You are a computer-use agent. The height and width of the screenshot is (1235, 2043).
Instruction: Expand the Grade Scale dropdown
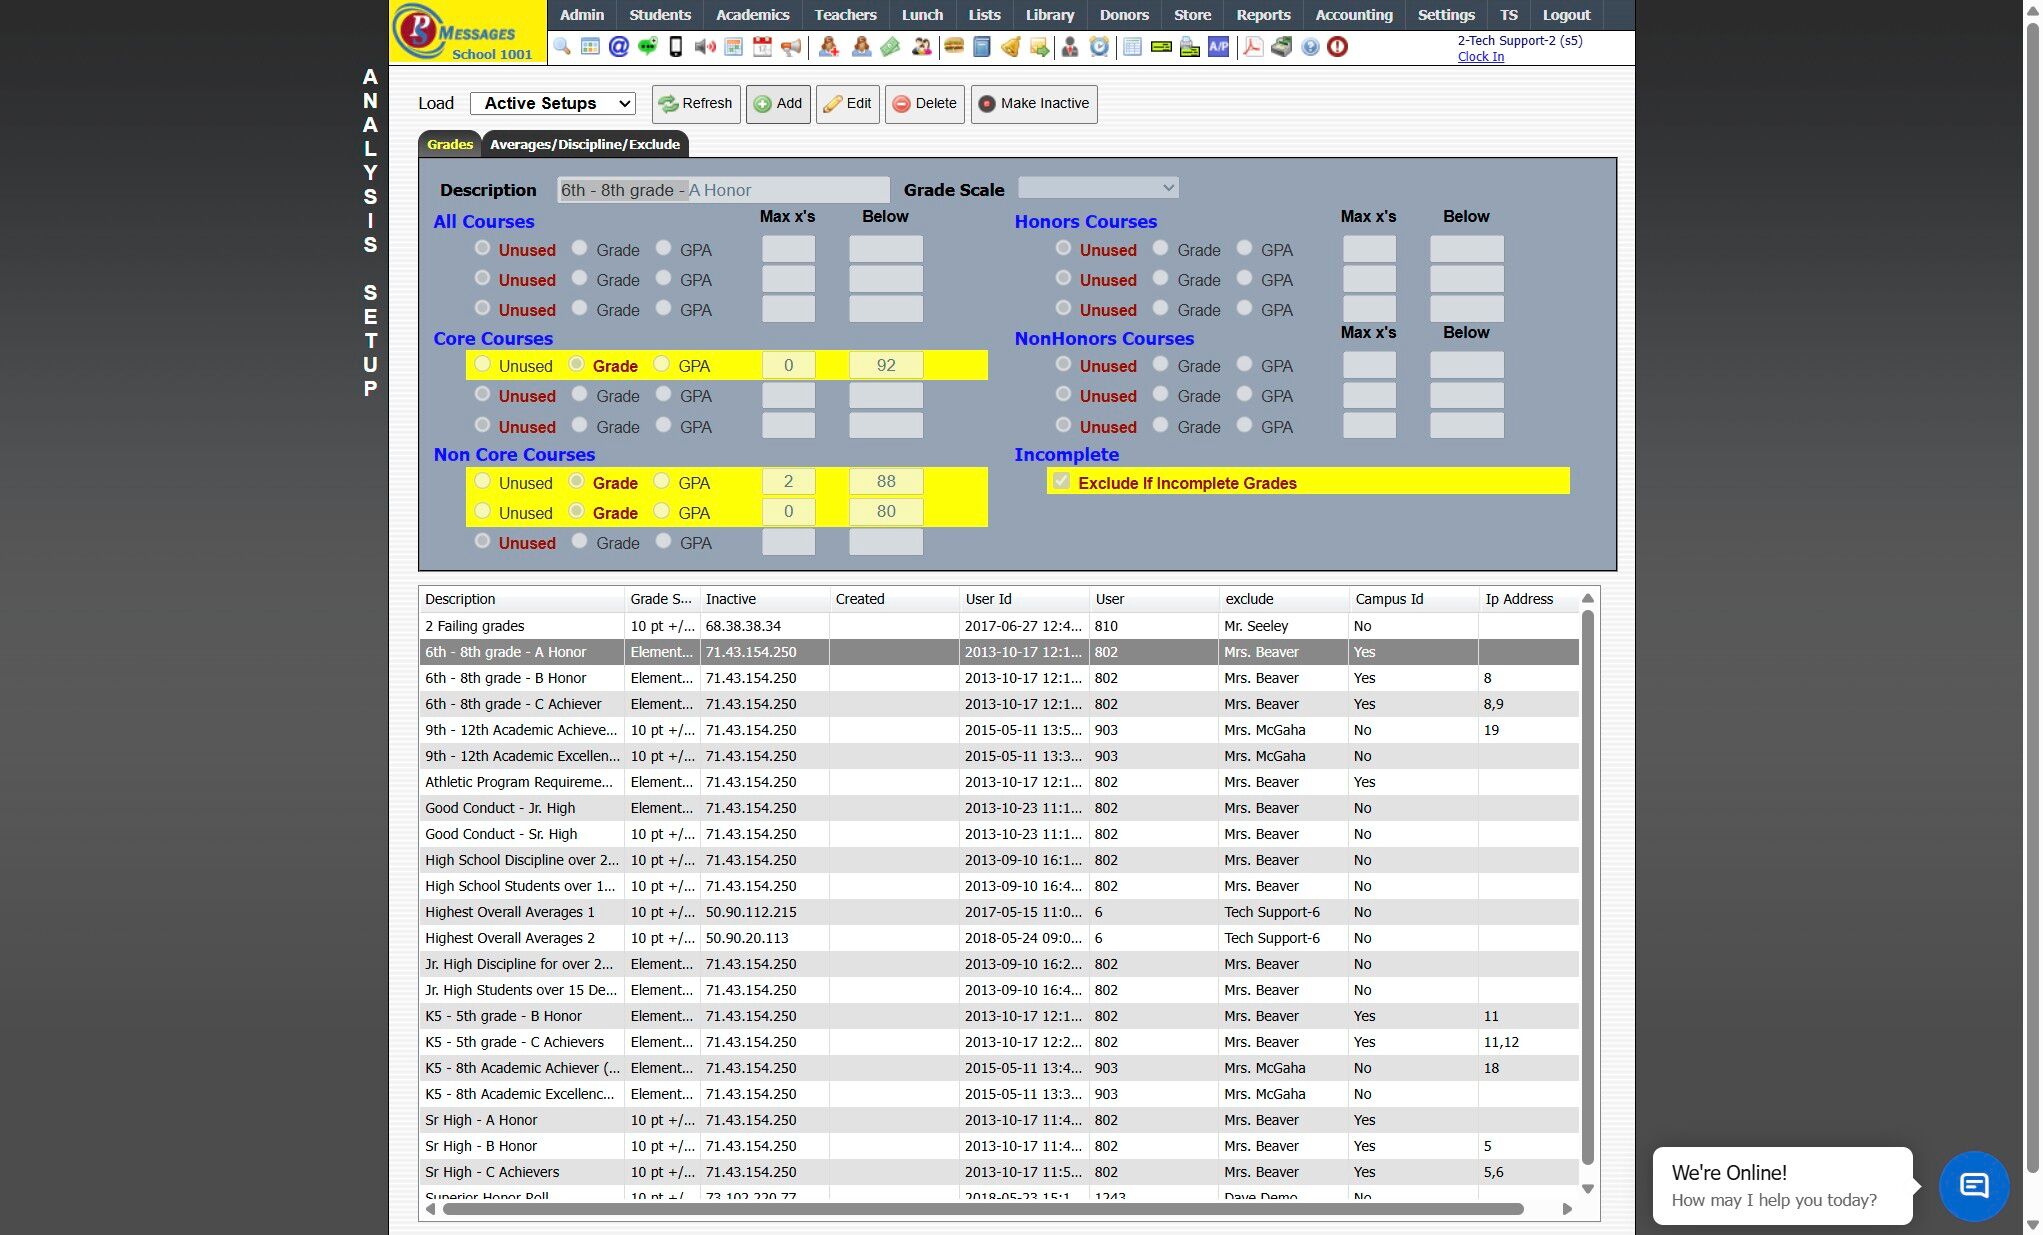(1098, 188)
